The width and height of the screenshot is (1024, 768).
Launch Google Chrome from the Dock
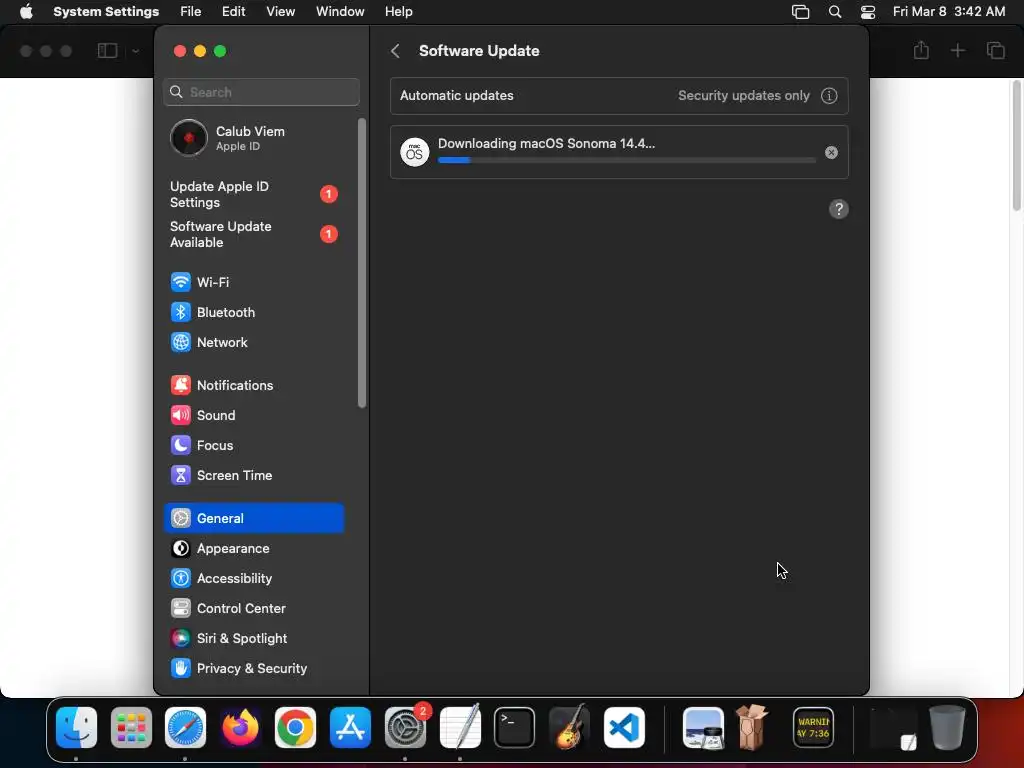[x=295, y=727]
